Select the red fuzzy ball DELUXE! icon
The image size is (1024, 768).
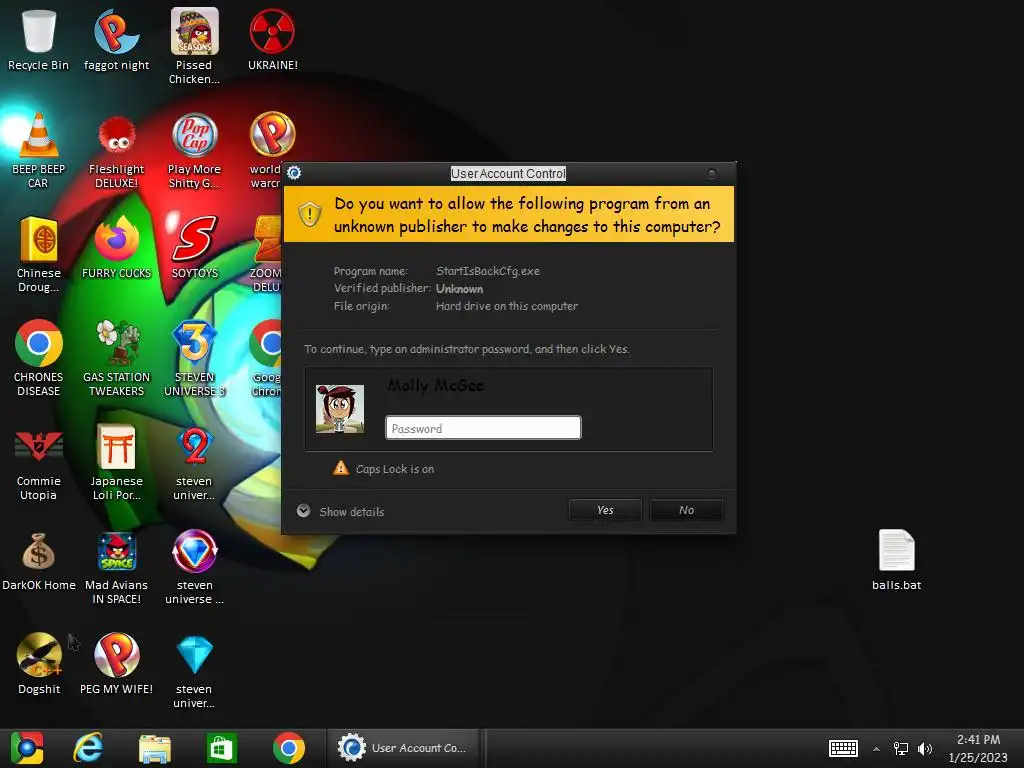coord(116,150)
